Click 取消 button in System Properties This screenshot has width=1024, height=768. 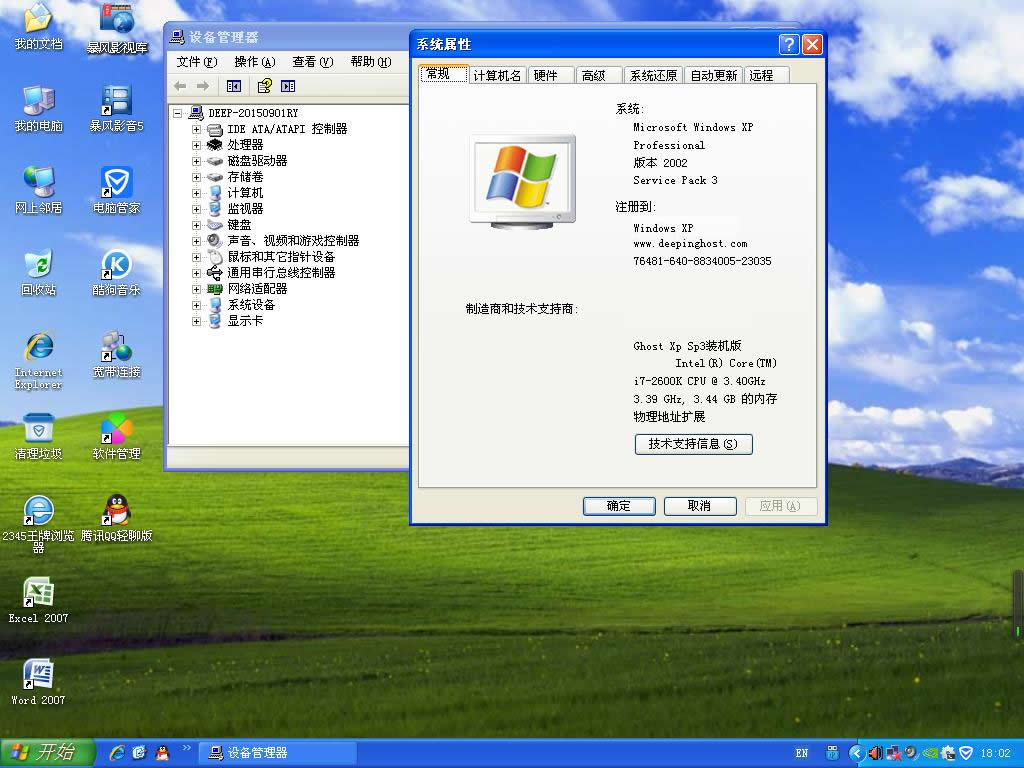(700, 506)
